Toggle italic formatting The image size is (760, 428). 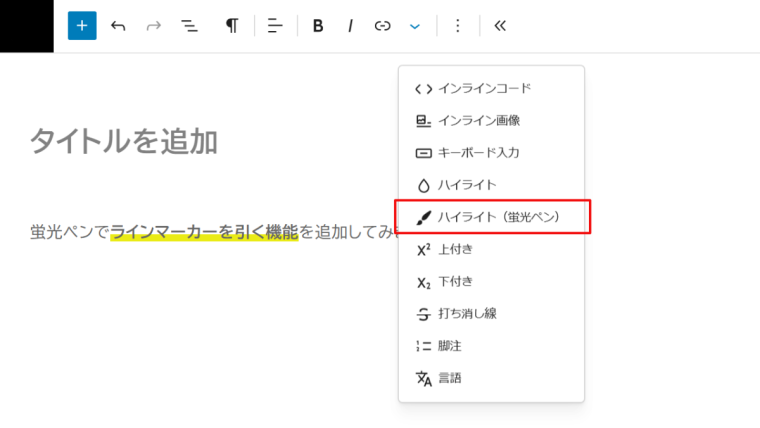(x=350, y=26)
